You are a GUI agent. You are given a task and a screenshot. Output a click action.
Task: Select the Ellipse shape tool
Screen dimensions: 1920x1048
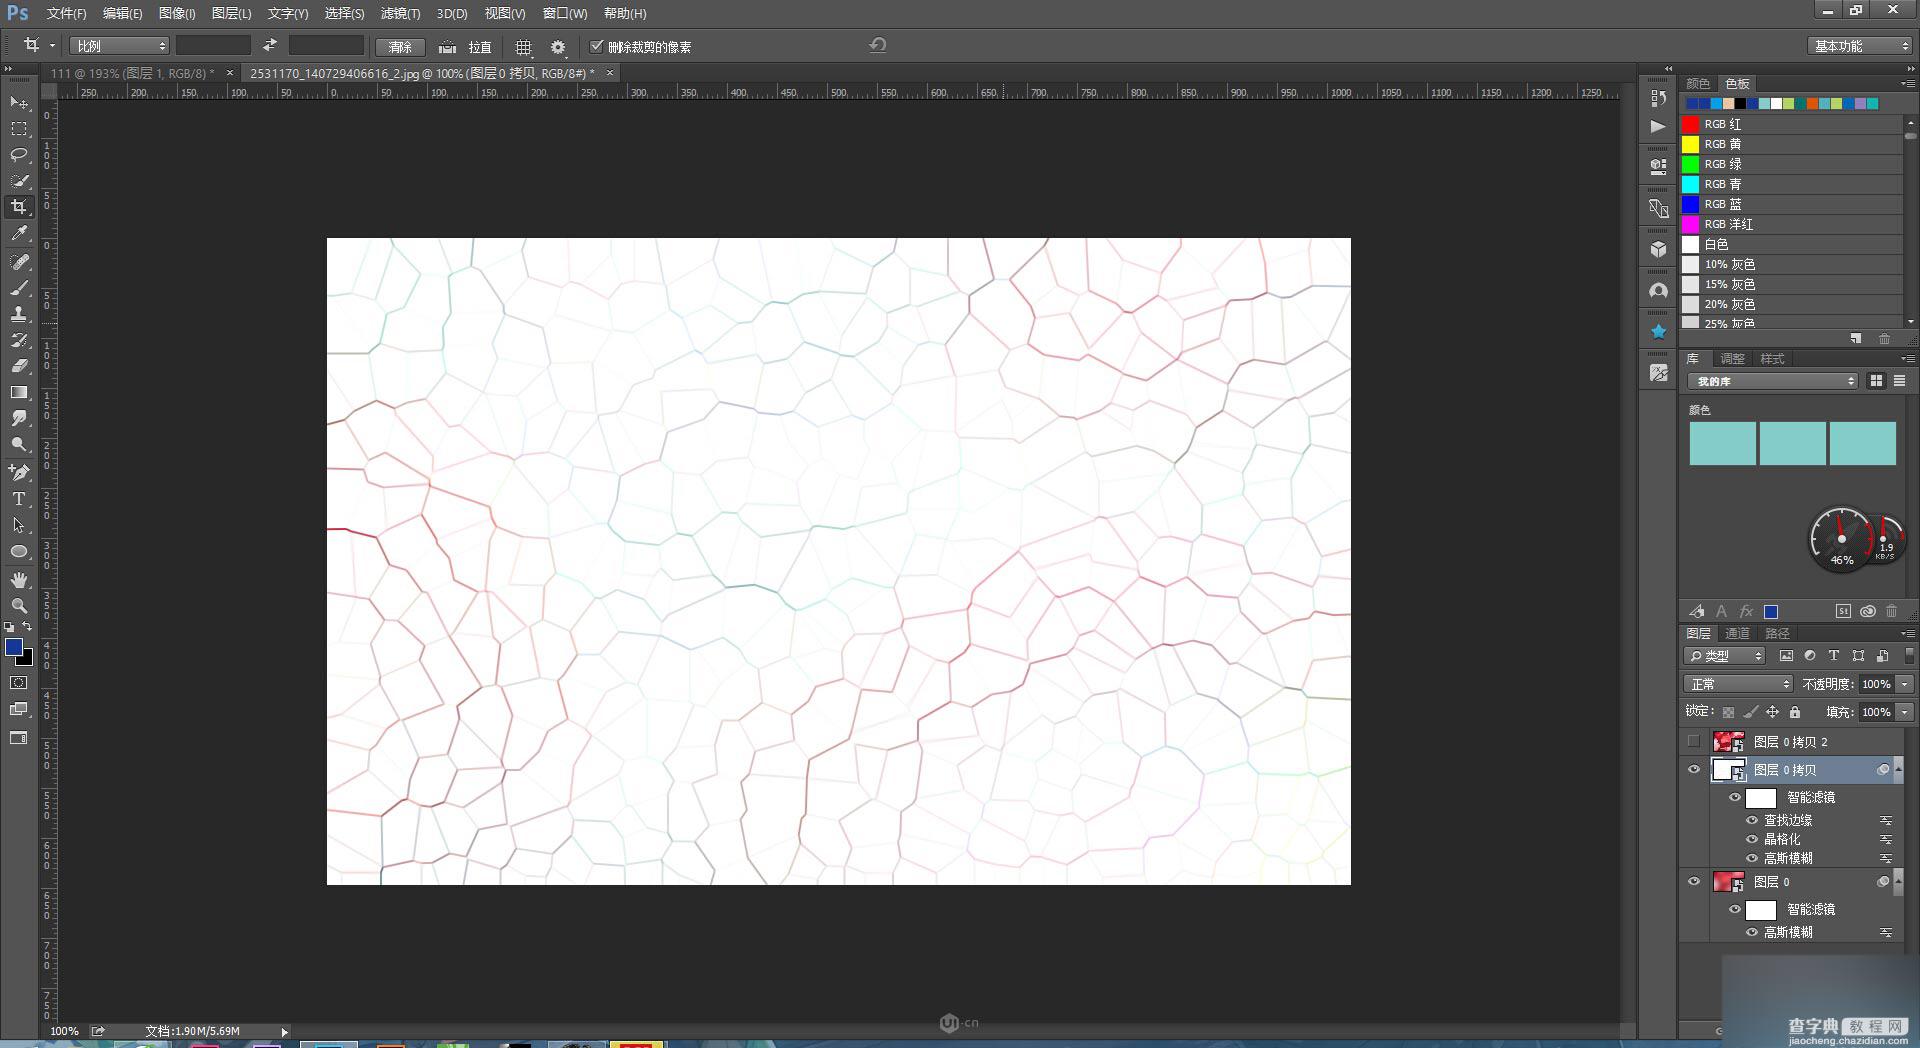point(19,551)
